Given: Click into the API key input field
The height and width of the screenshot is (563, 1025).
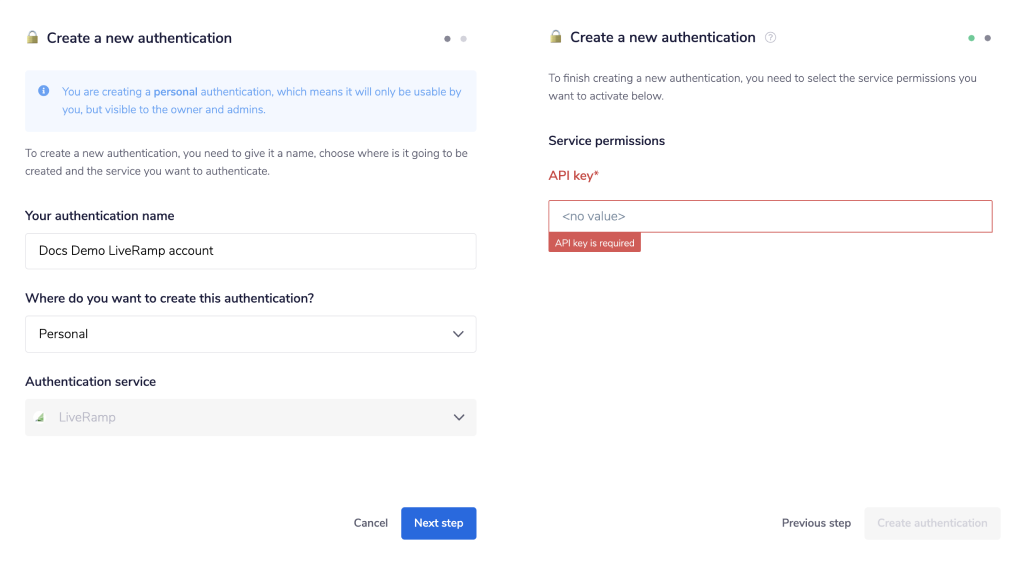Looking at the screenshot, I should [x=770, y=216].
